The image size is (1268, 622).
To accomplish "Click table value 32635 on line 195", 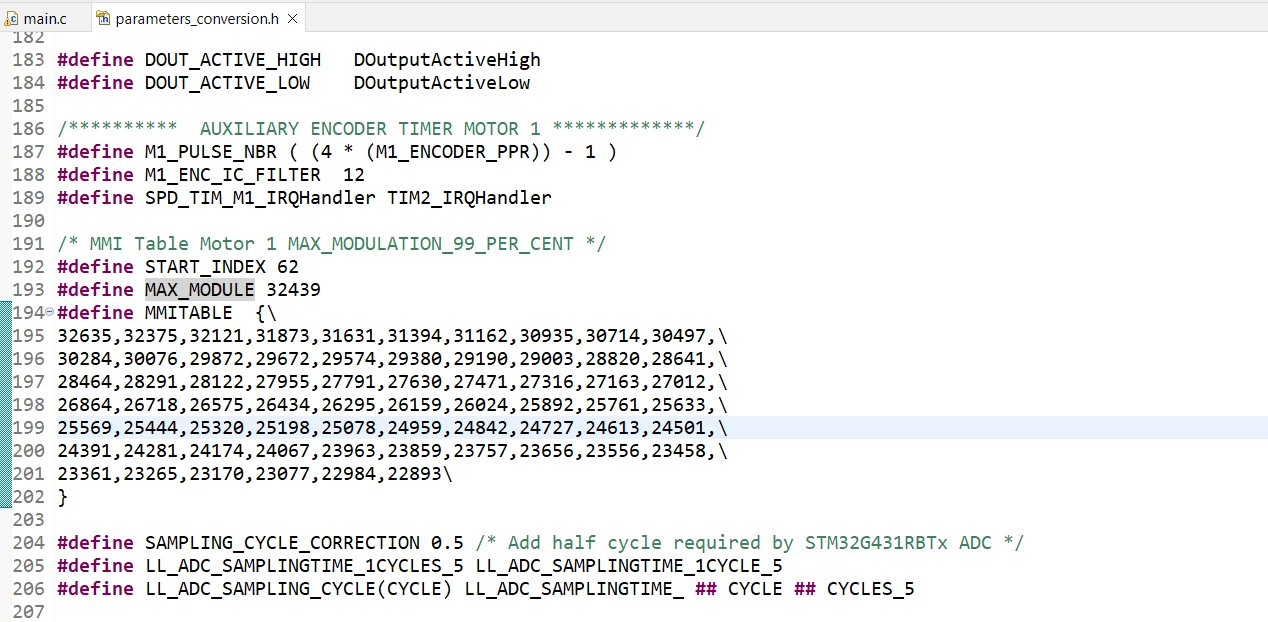I will coord(85,335).
